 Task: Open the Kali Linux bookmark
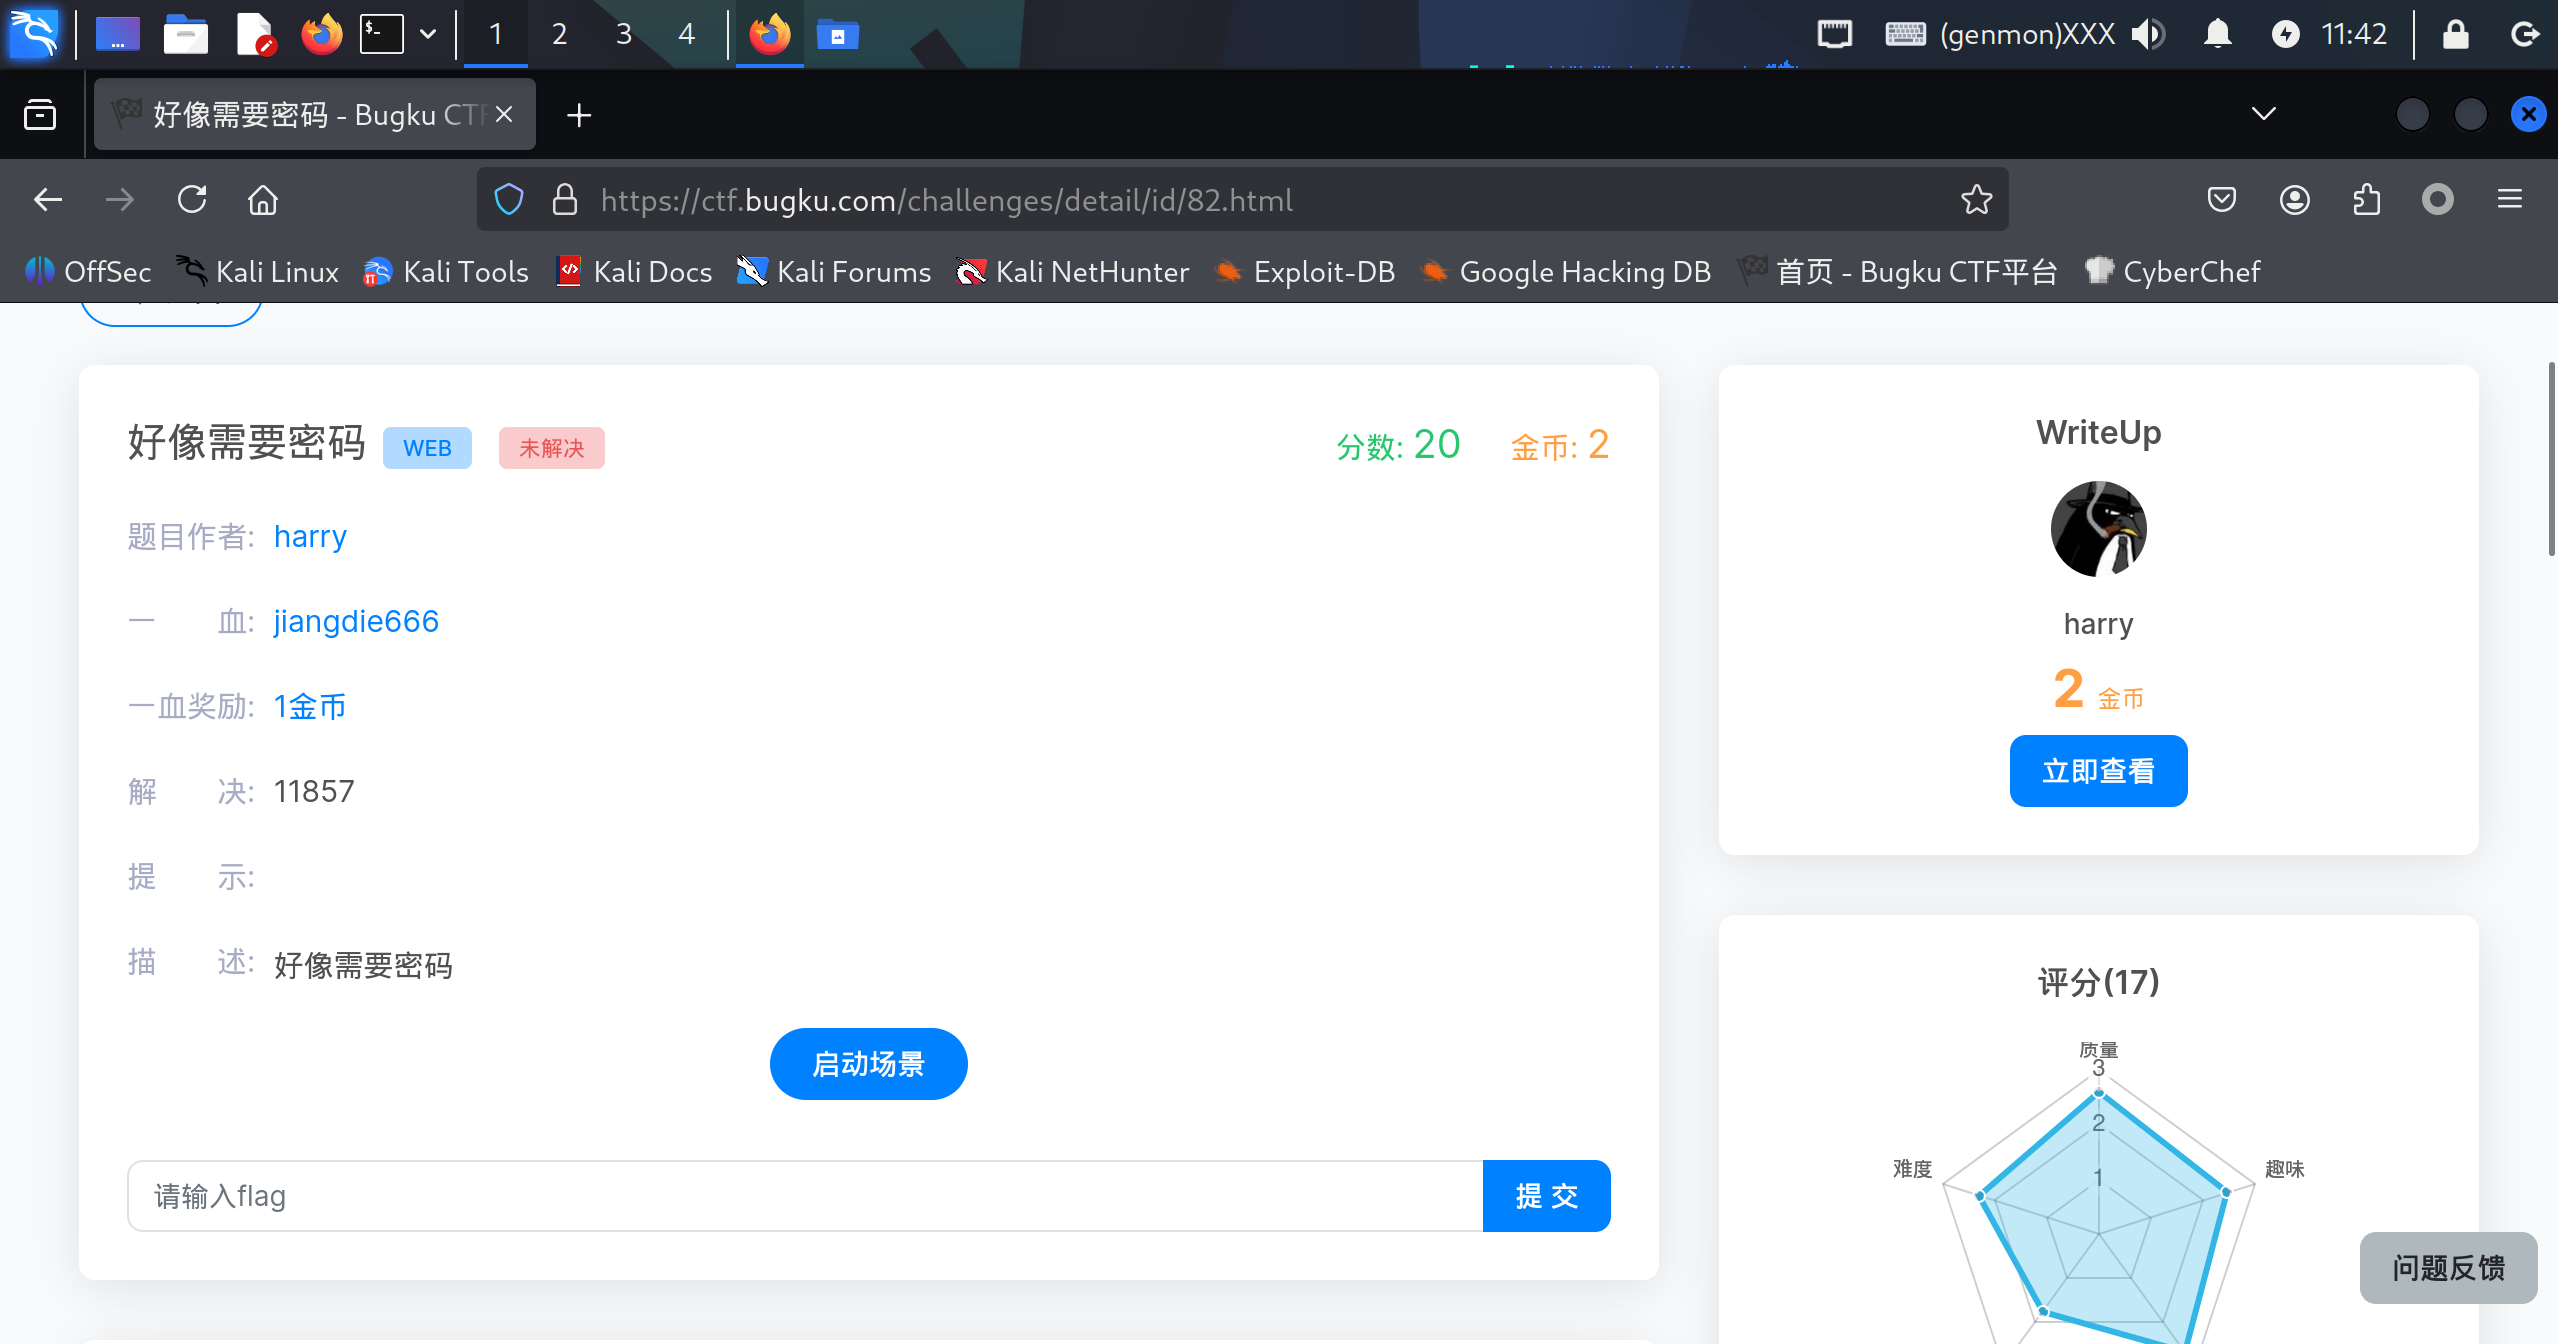tap(257, 271)
